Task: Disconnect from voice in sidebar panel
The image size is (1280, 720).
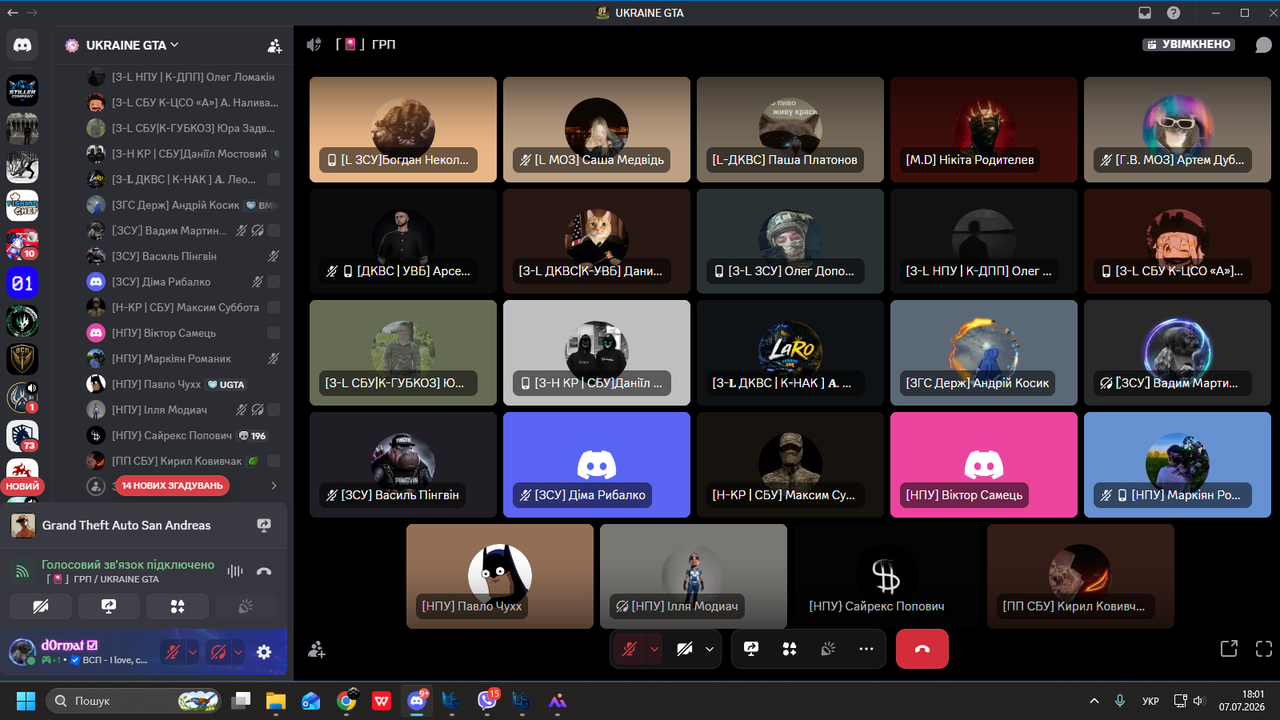Action: pos(264,571)
